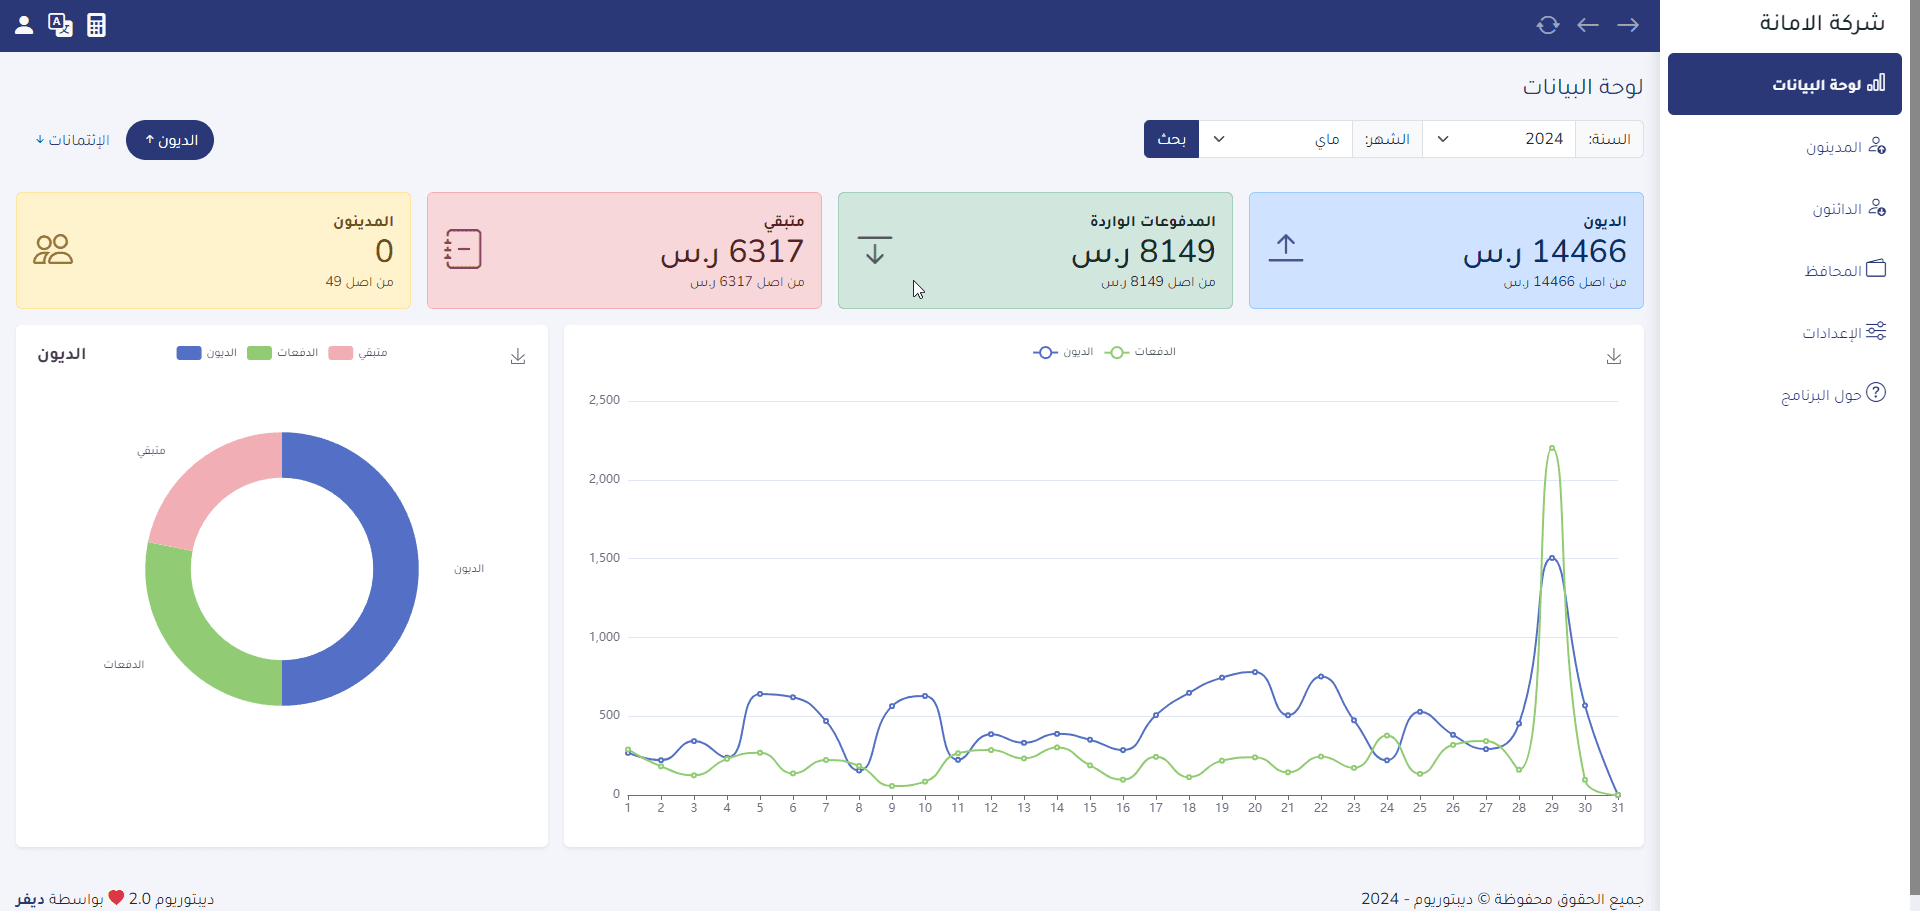Click the calculator icon in top bar
Viewport: 1920px width, 911px height.
(96, 25)
